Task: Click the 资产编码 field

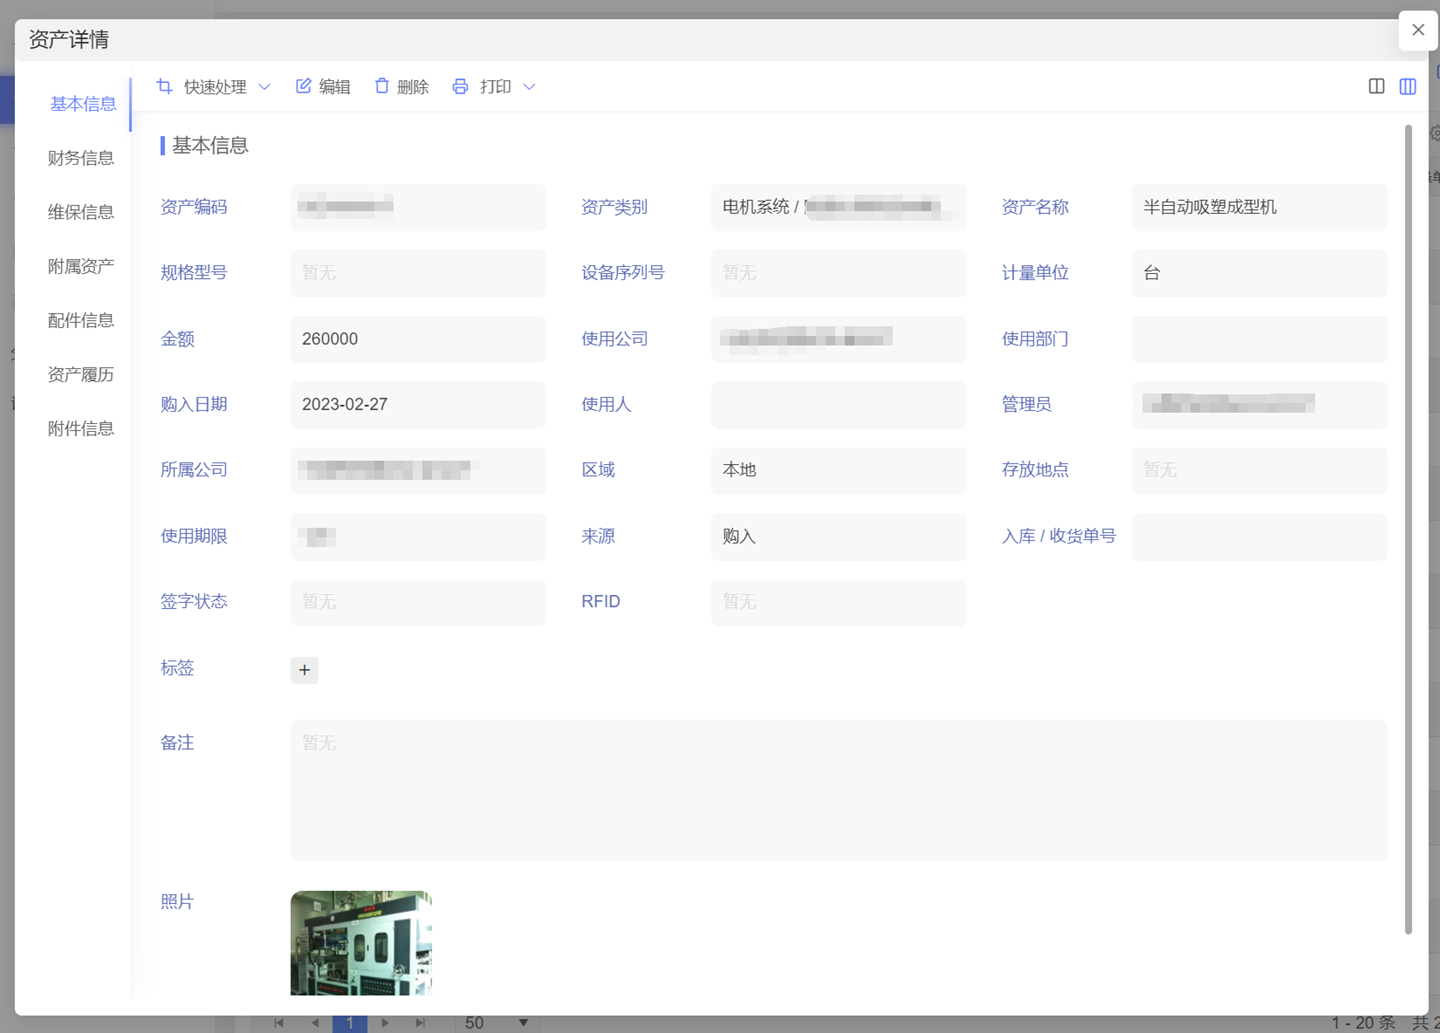Action: (x=418, y=207)
